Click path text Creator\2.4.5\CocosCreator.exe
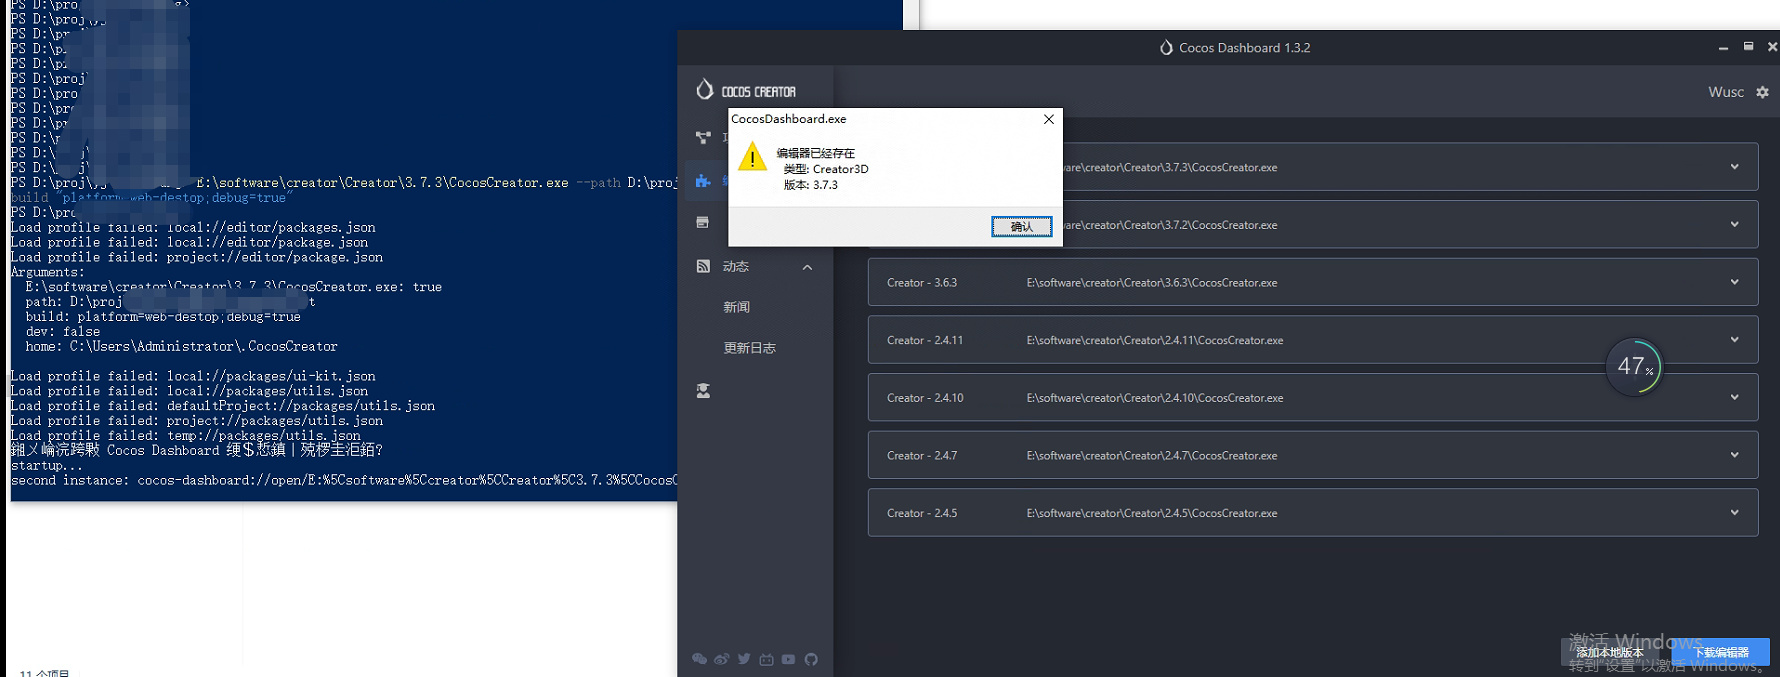 point(1151,513)
